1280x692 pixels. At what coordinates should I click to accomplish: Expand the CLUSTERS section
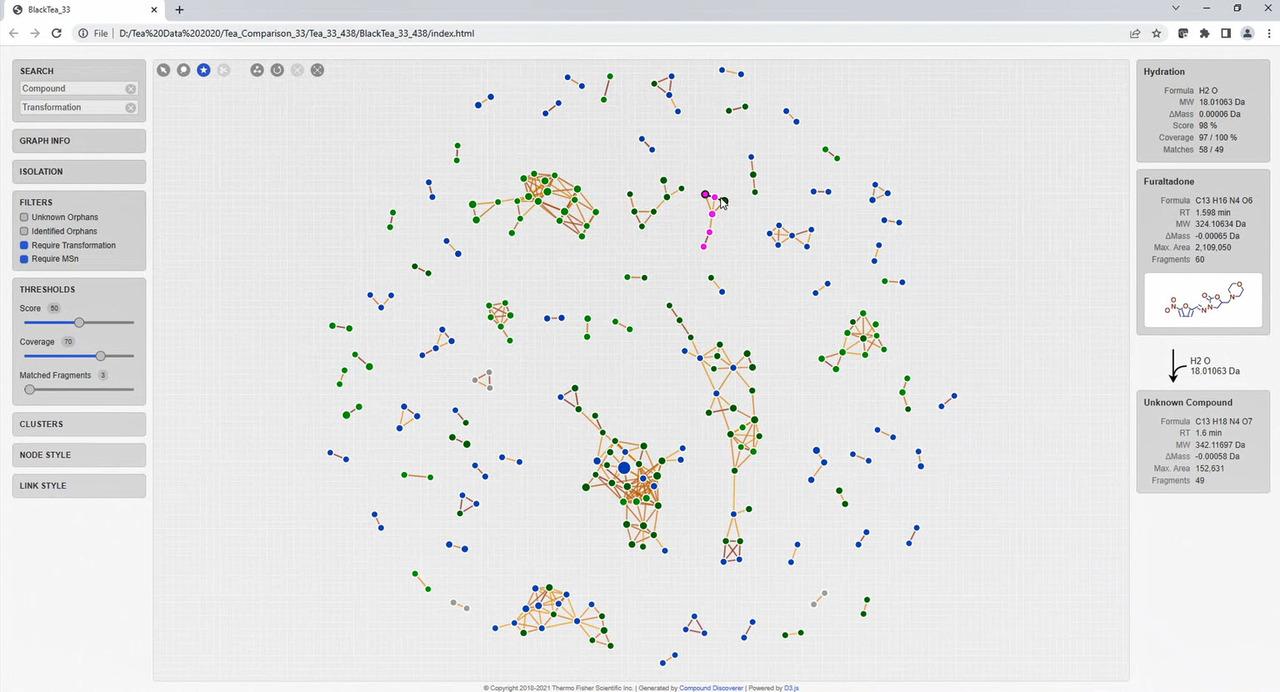coord(79,424)
